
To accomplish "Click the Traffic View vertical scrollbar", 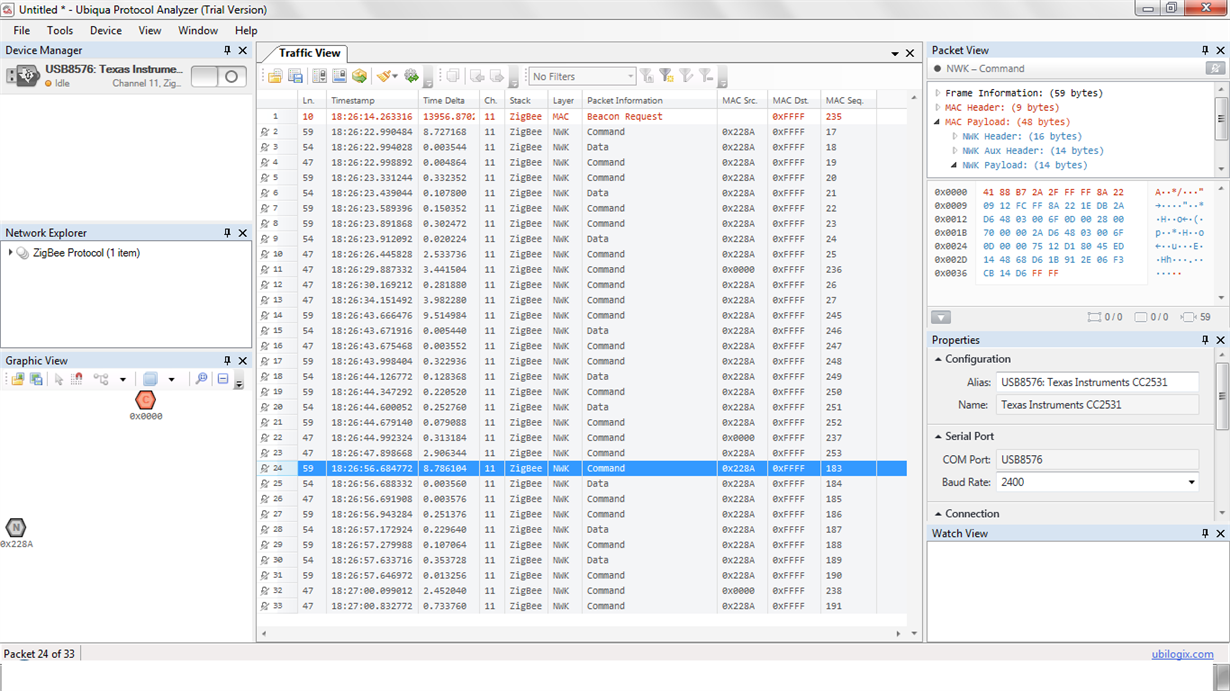I will pyautogui.click(x=914, y=365).
